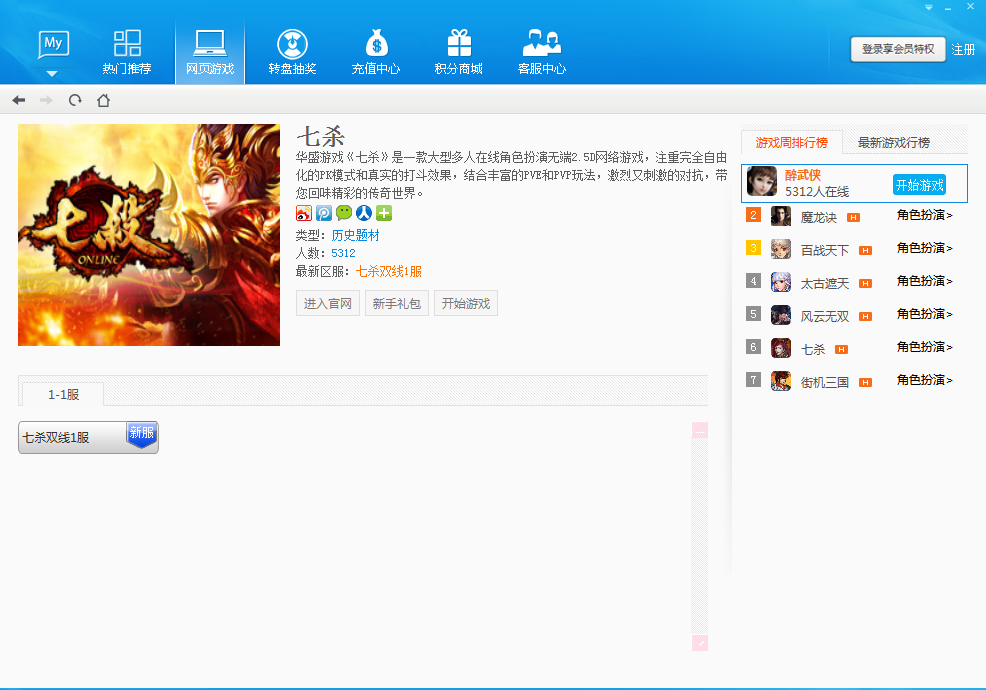Click the 注册 register link
The width and height of the screenshot is (986, 690).
click(963, 49)
